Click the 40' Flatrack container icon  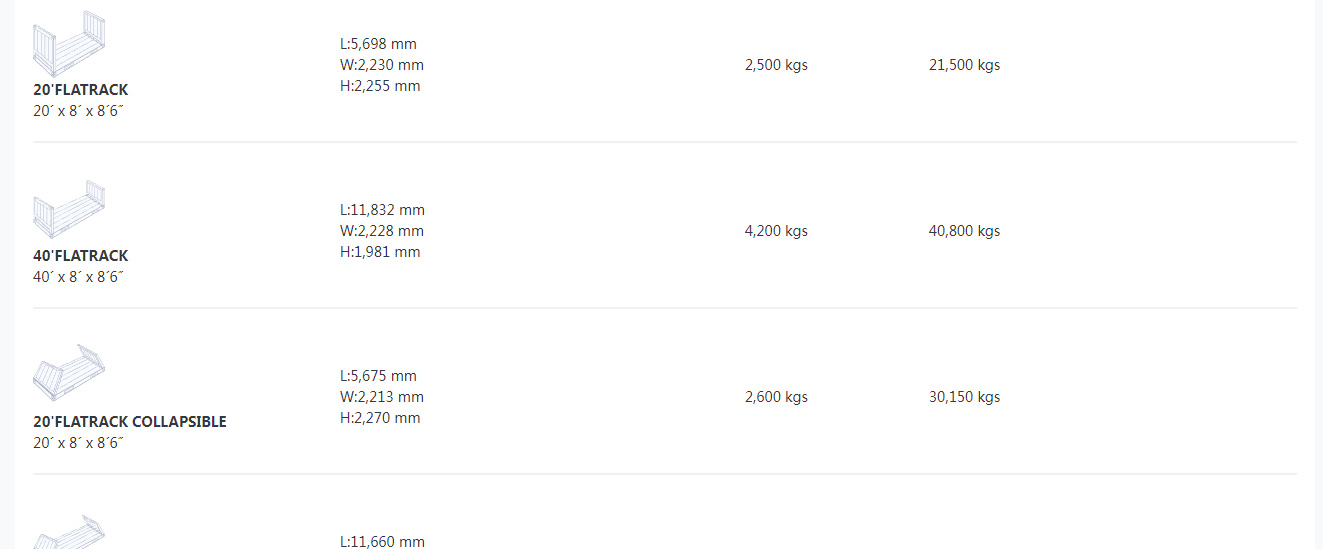click(70, 209)
